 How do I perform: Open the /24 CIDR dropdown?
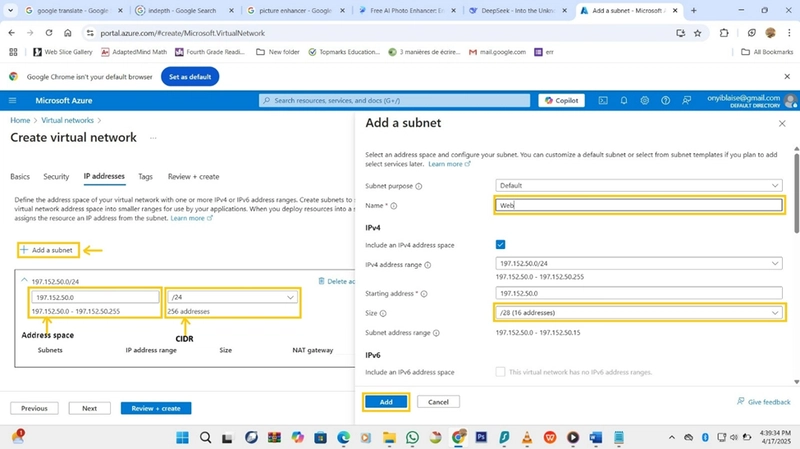[233, 297]
